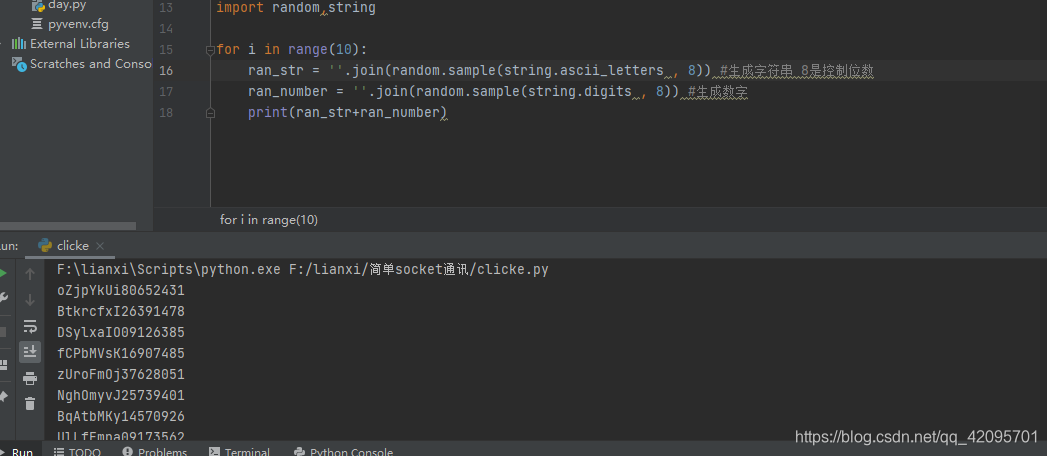Click 'ran_str' variable on line 16
Viewport: 1047px width, 456px height.
pos(276,71)
